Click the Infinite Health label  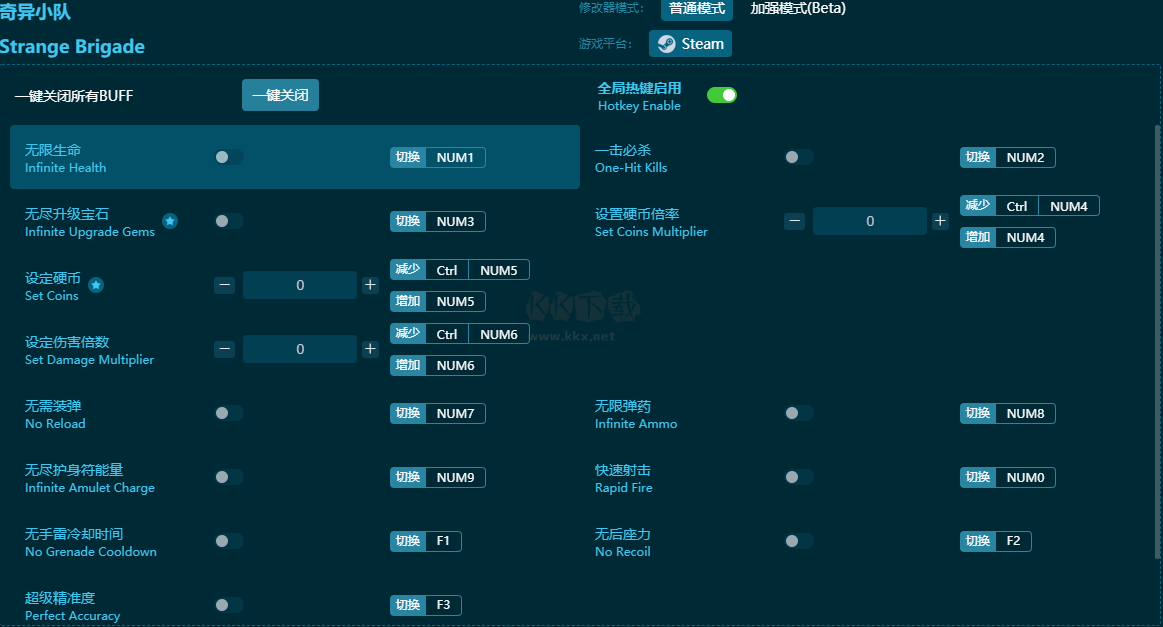click(65, 168)
